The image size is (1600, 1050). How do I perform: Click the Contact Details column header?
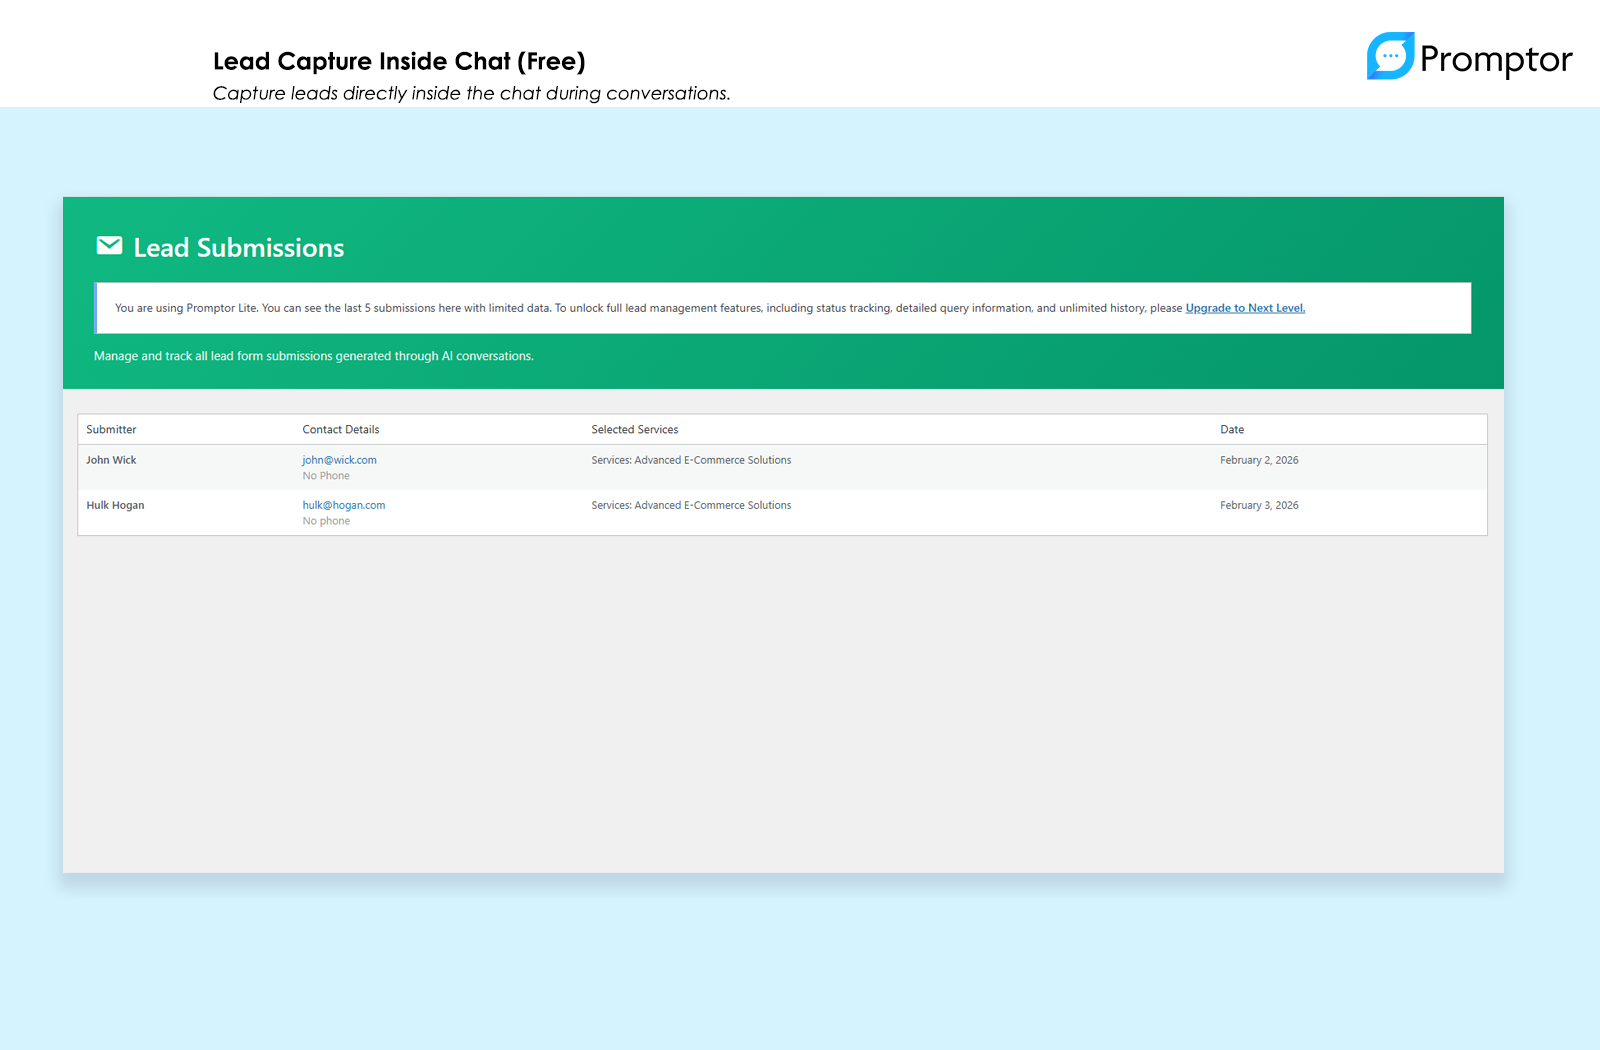click(341, 430)
